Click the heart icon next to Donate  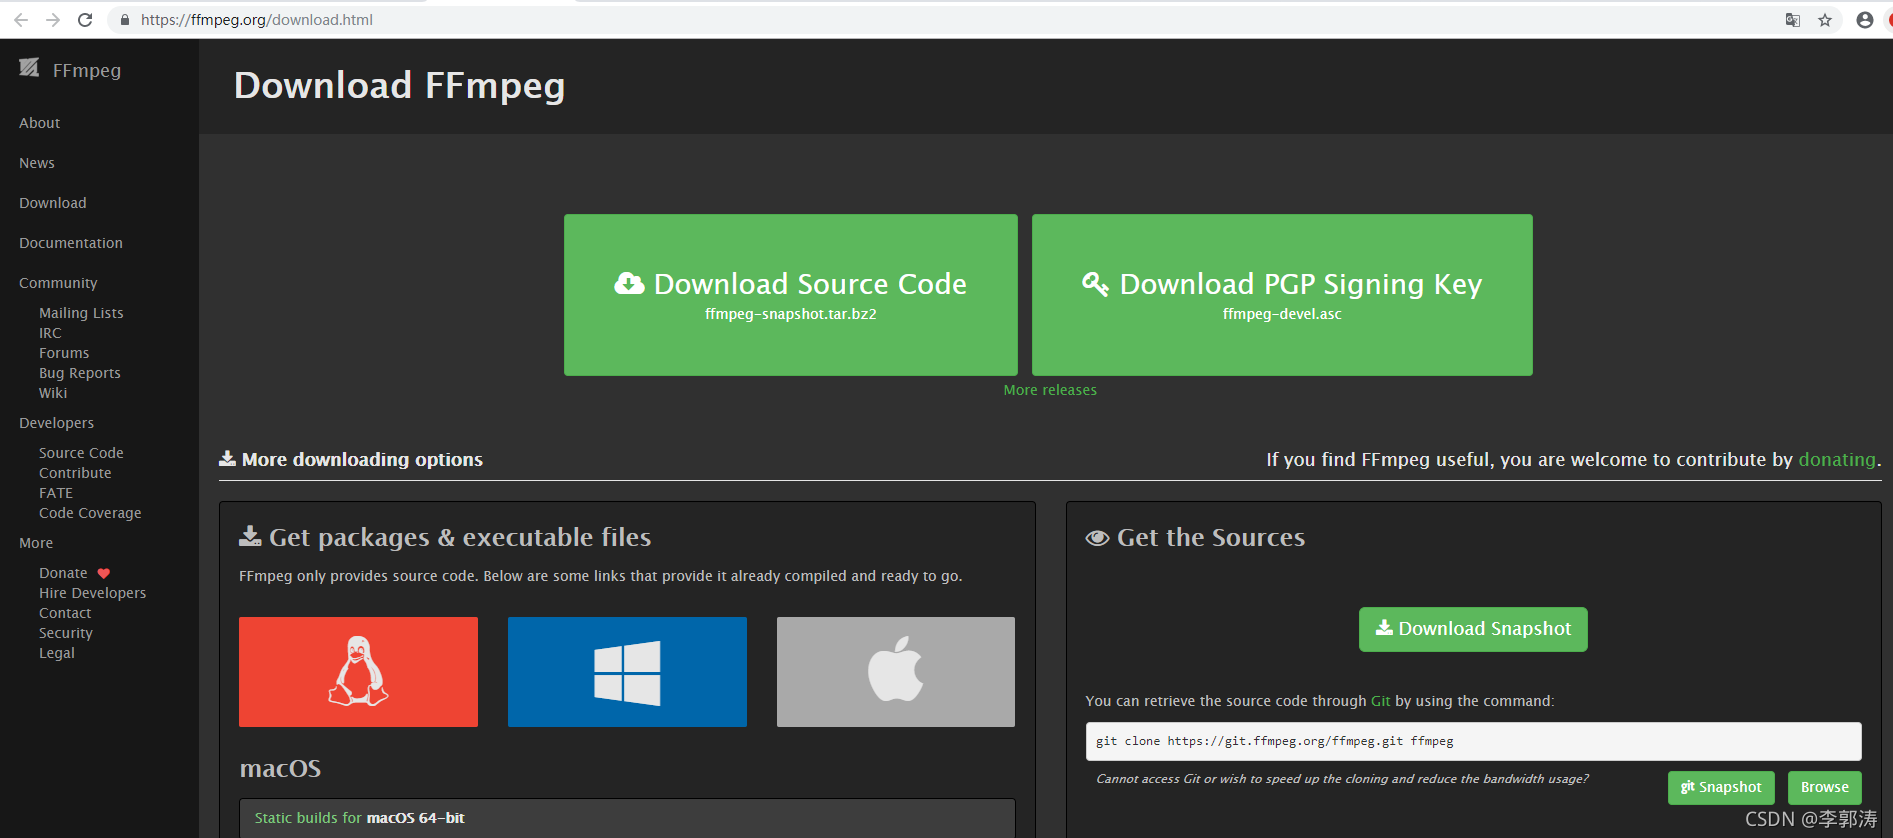click(104, 574)
